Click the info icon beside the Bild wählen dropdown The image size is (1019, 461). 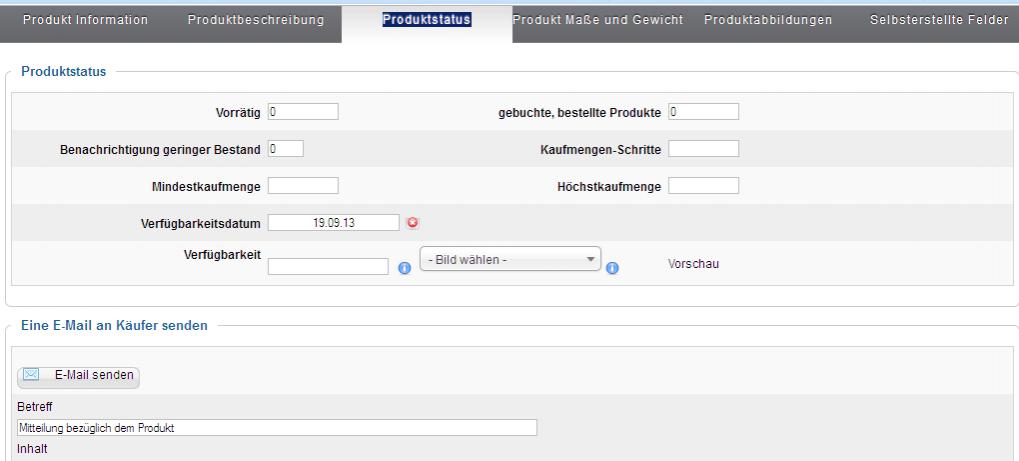pos(612,268)
